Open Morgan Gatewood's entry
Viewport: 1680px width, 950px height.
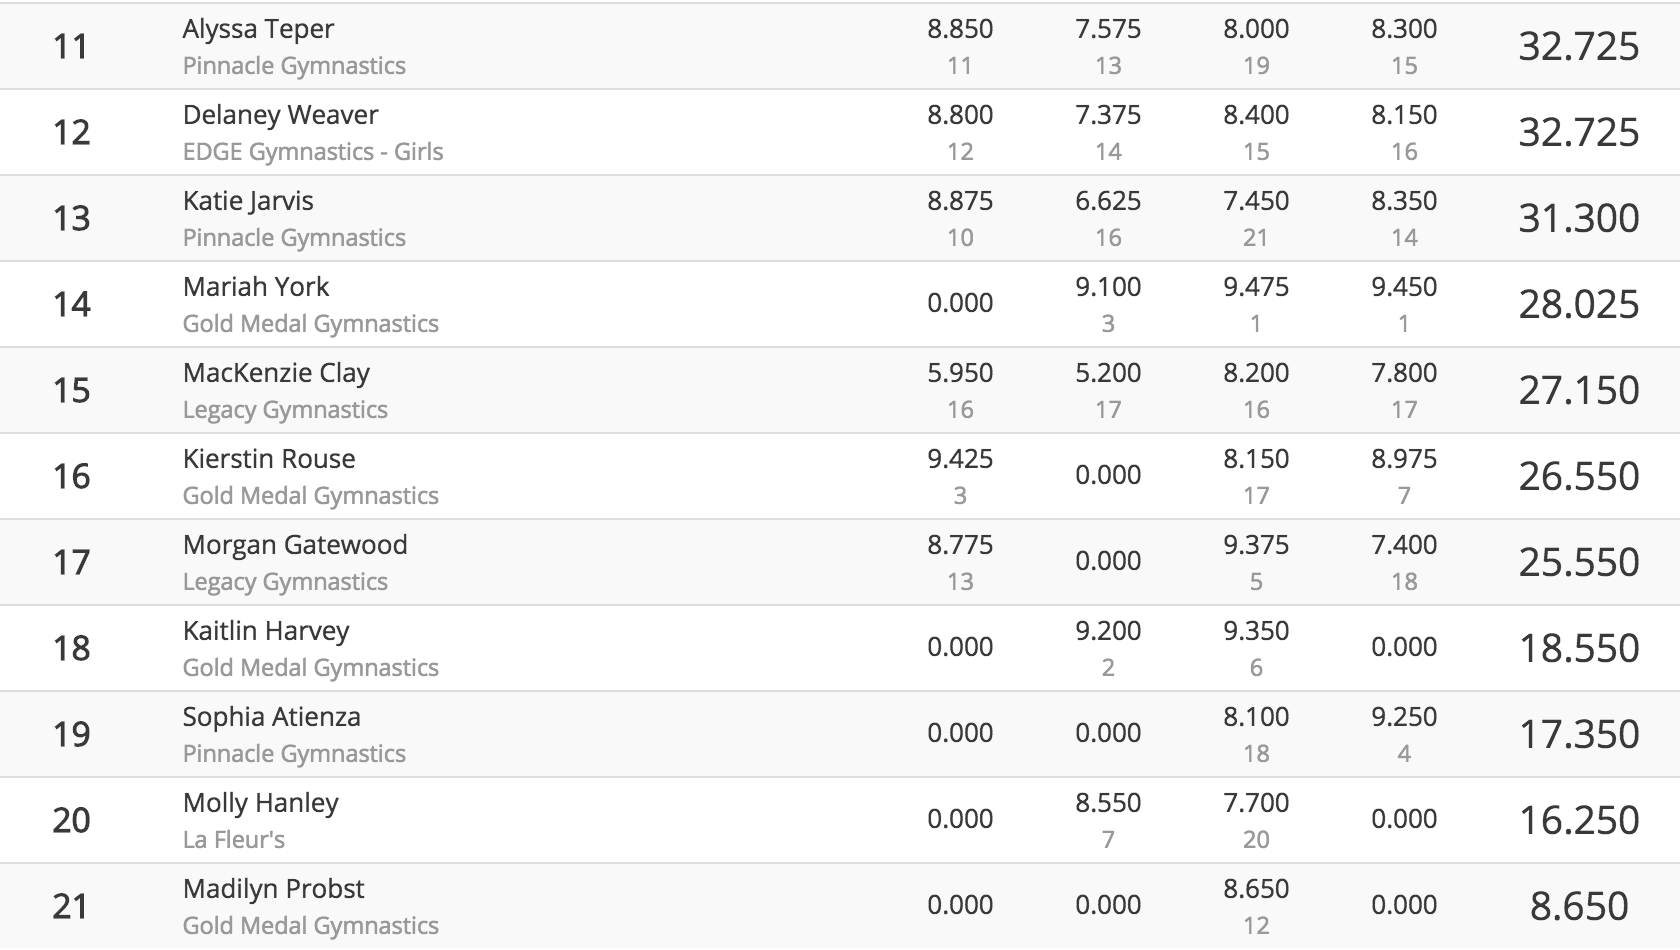[295, 545]
